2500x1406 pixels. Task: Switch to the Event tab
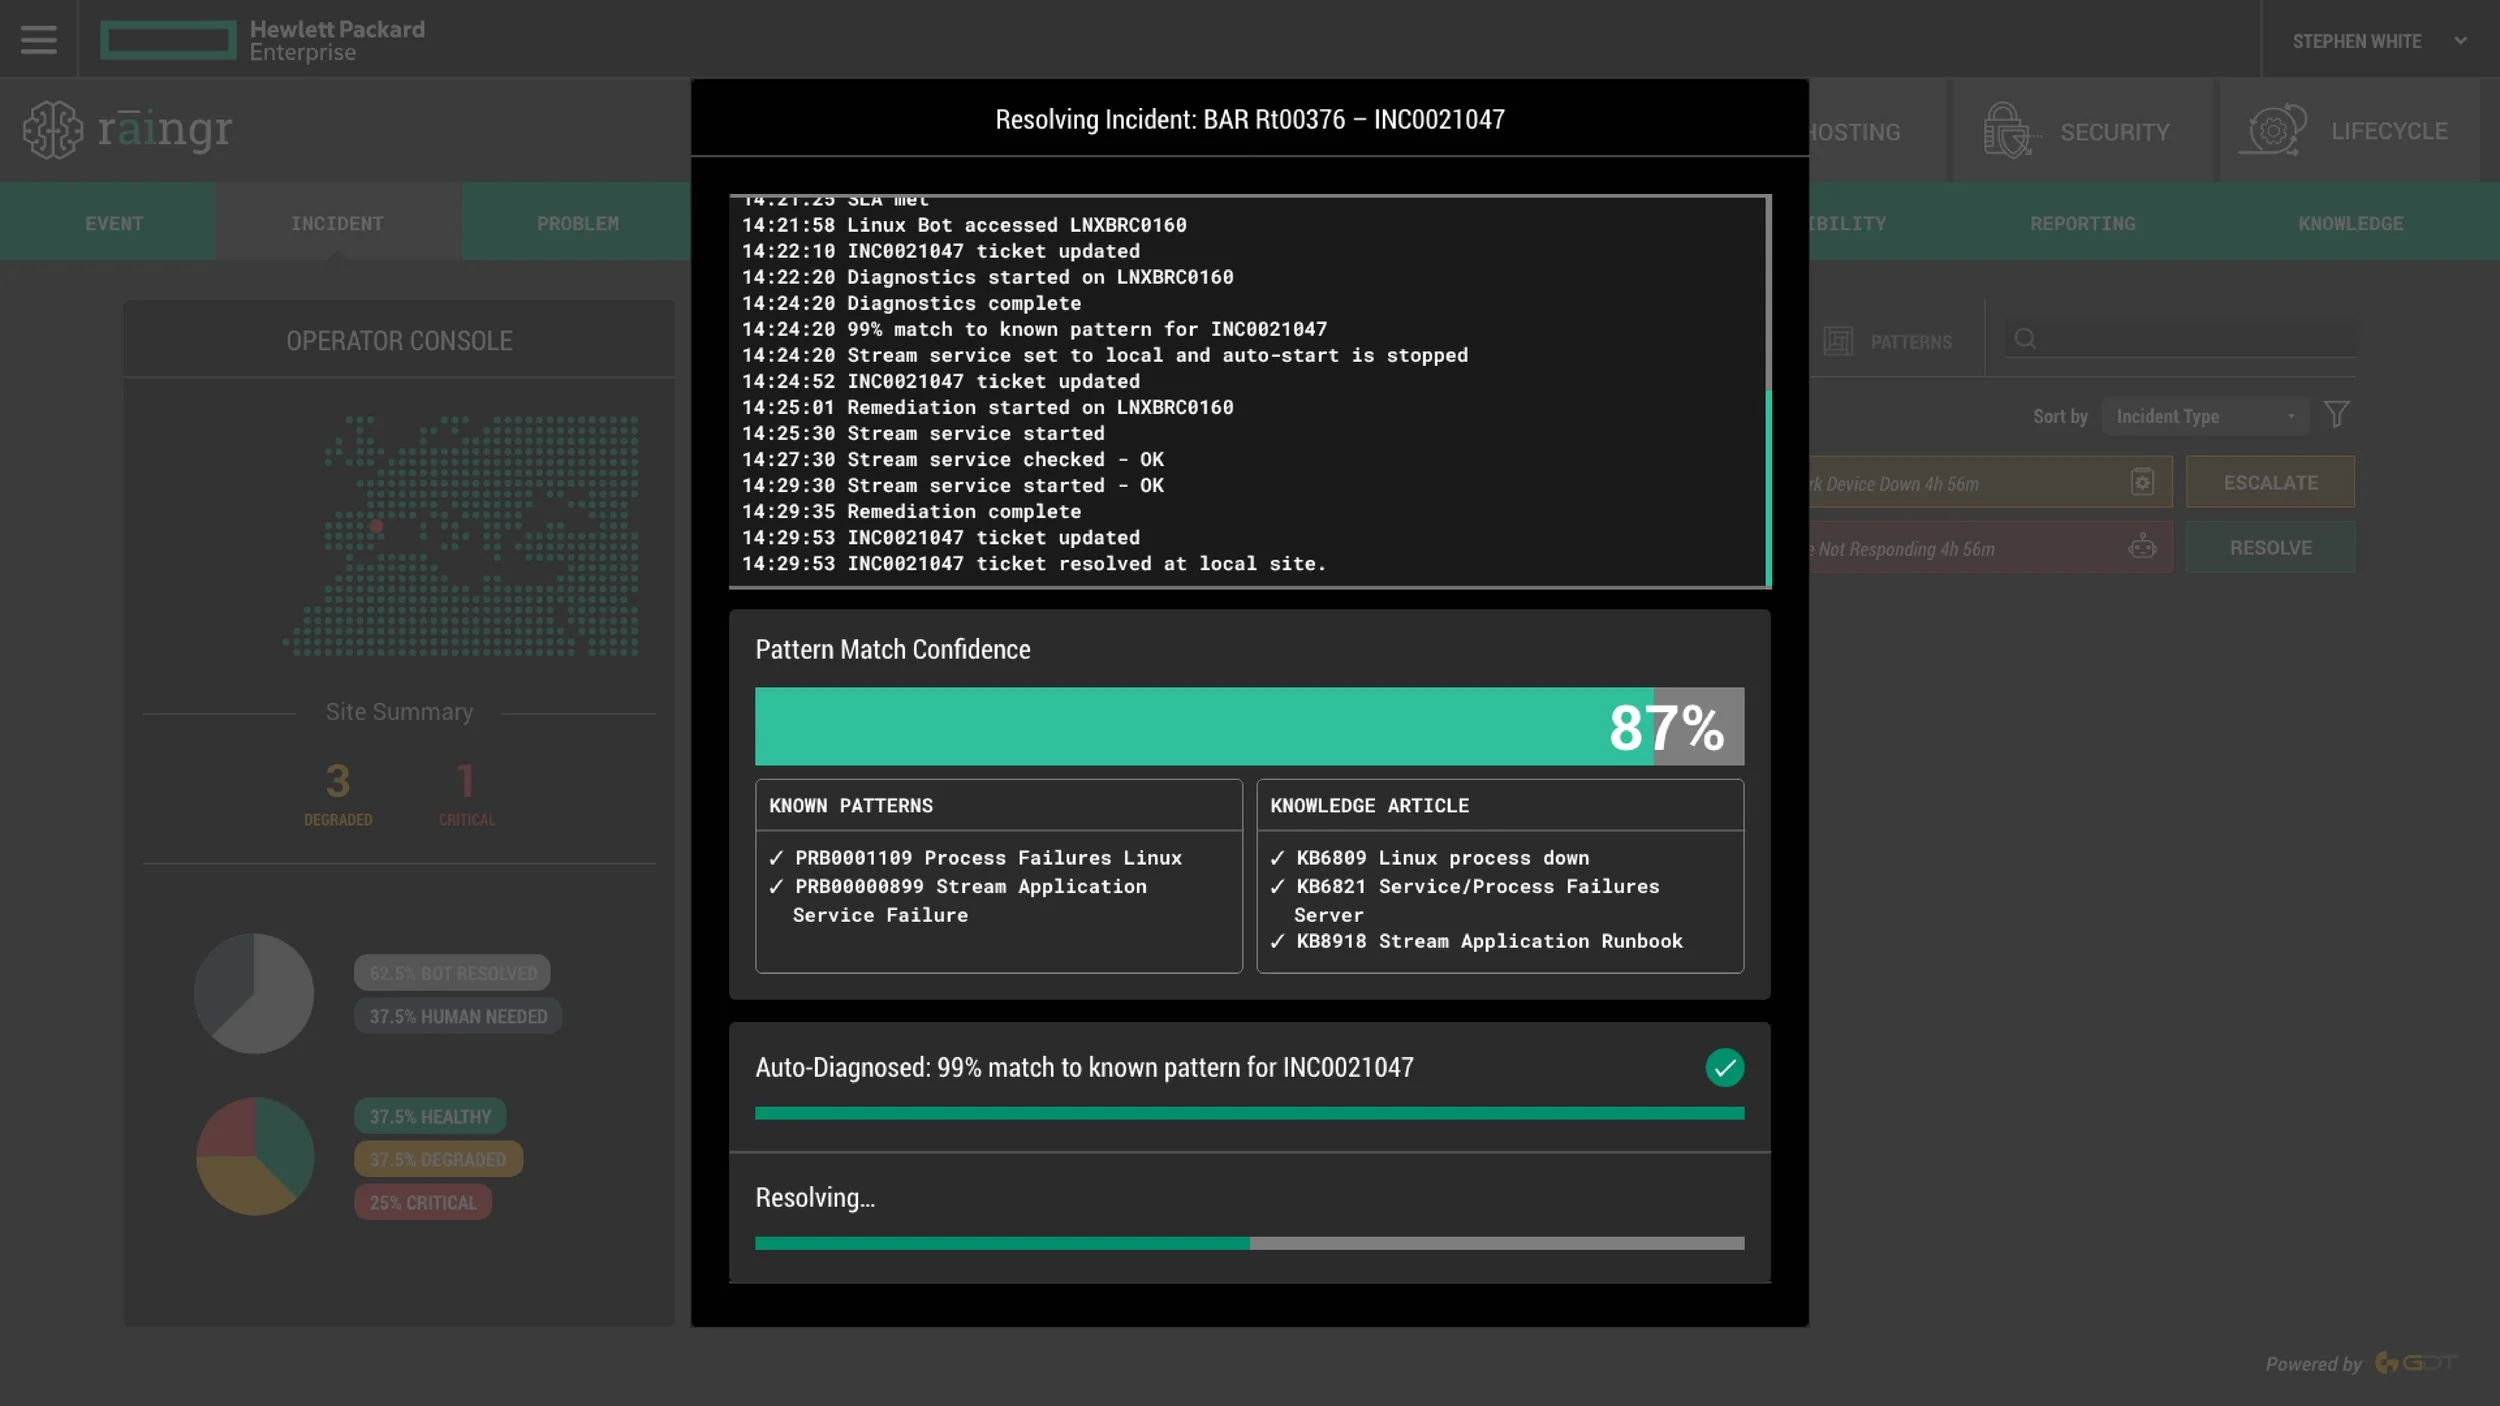click(113, 222)
